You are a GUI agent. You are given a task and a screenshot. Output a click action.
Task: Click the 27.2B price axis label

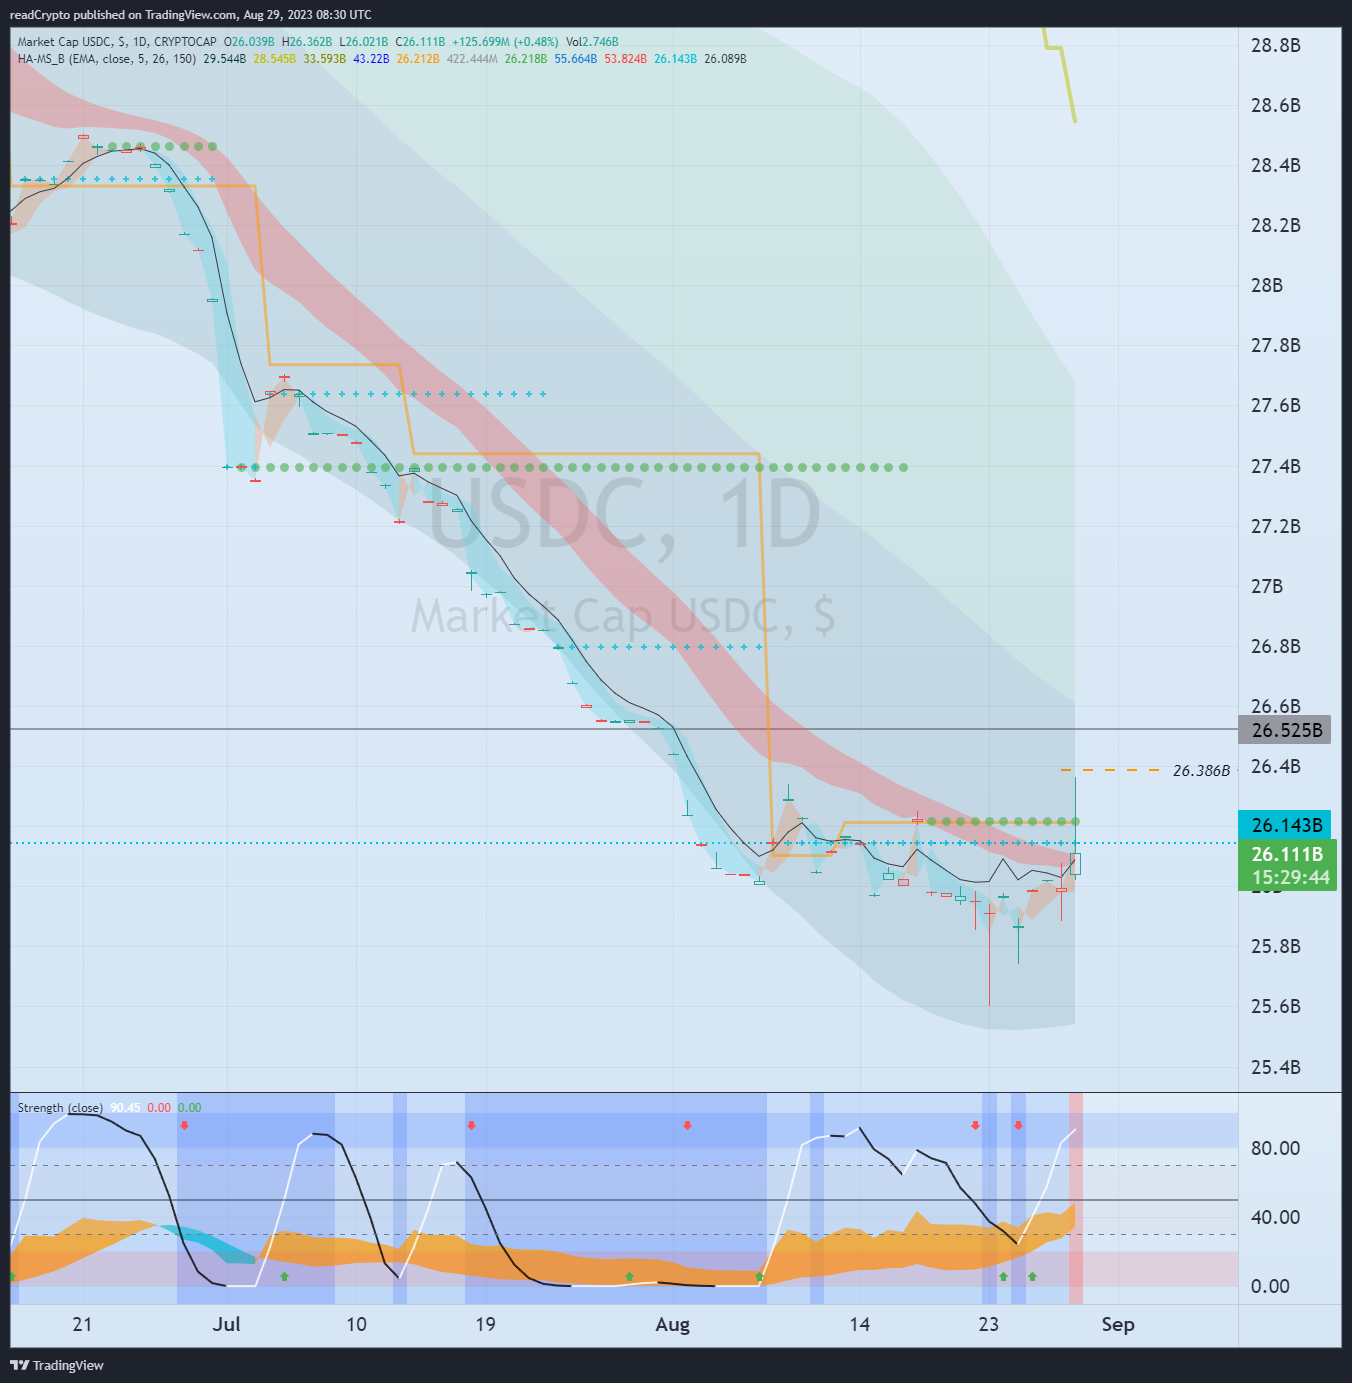click(x=1276, y=526)
